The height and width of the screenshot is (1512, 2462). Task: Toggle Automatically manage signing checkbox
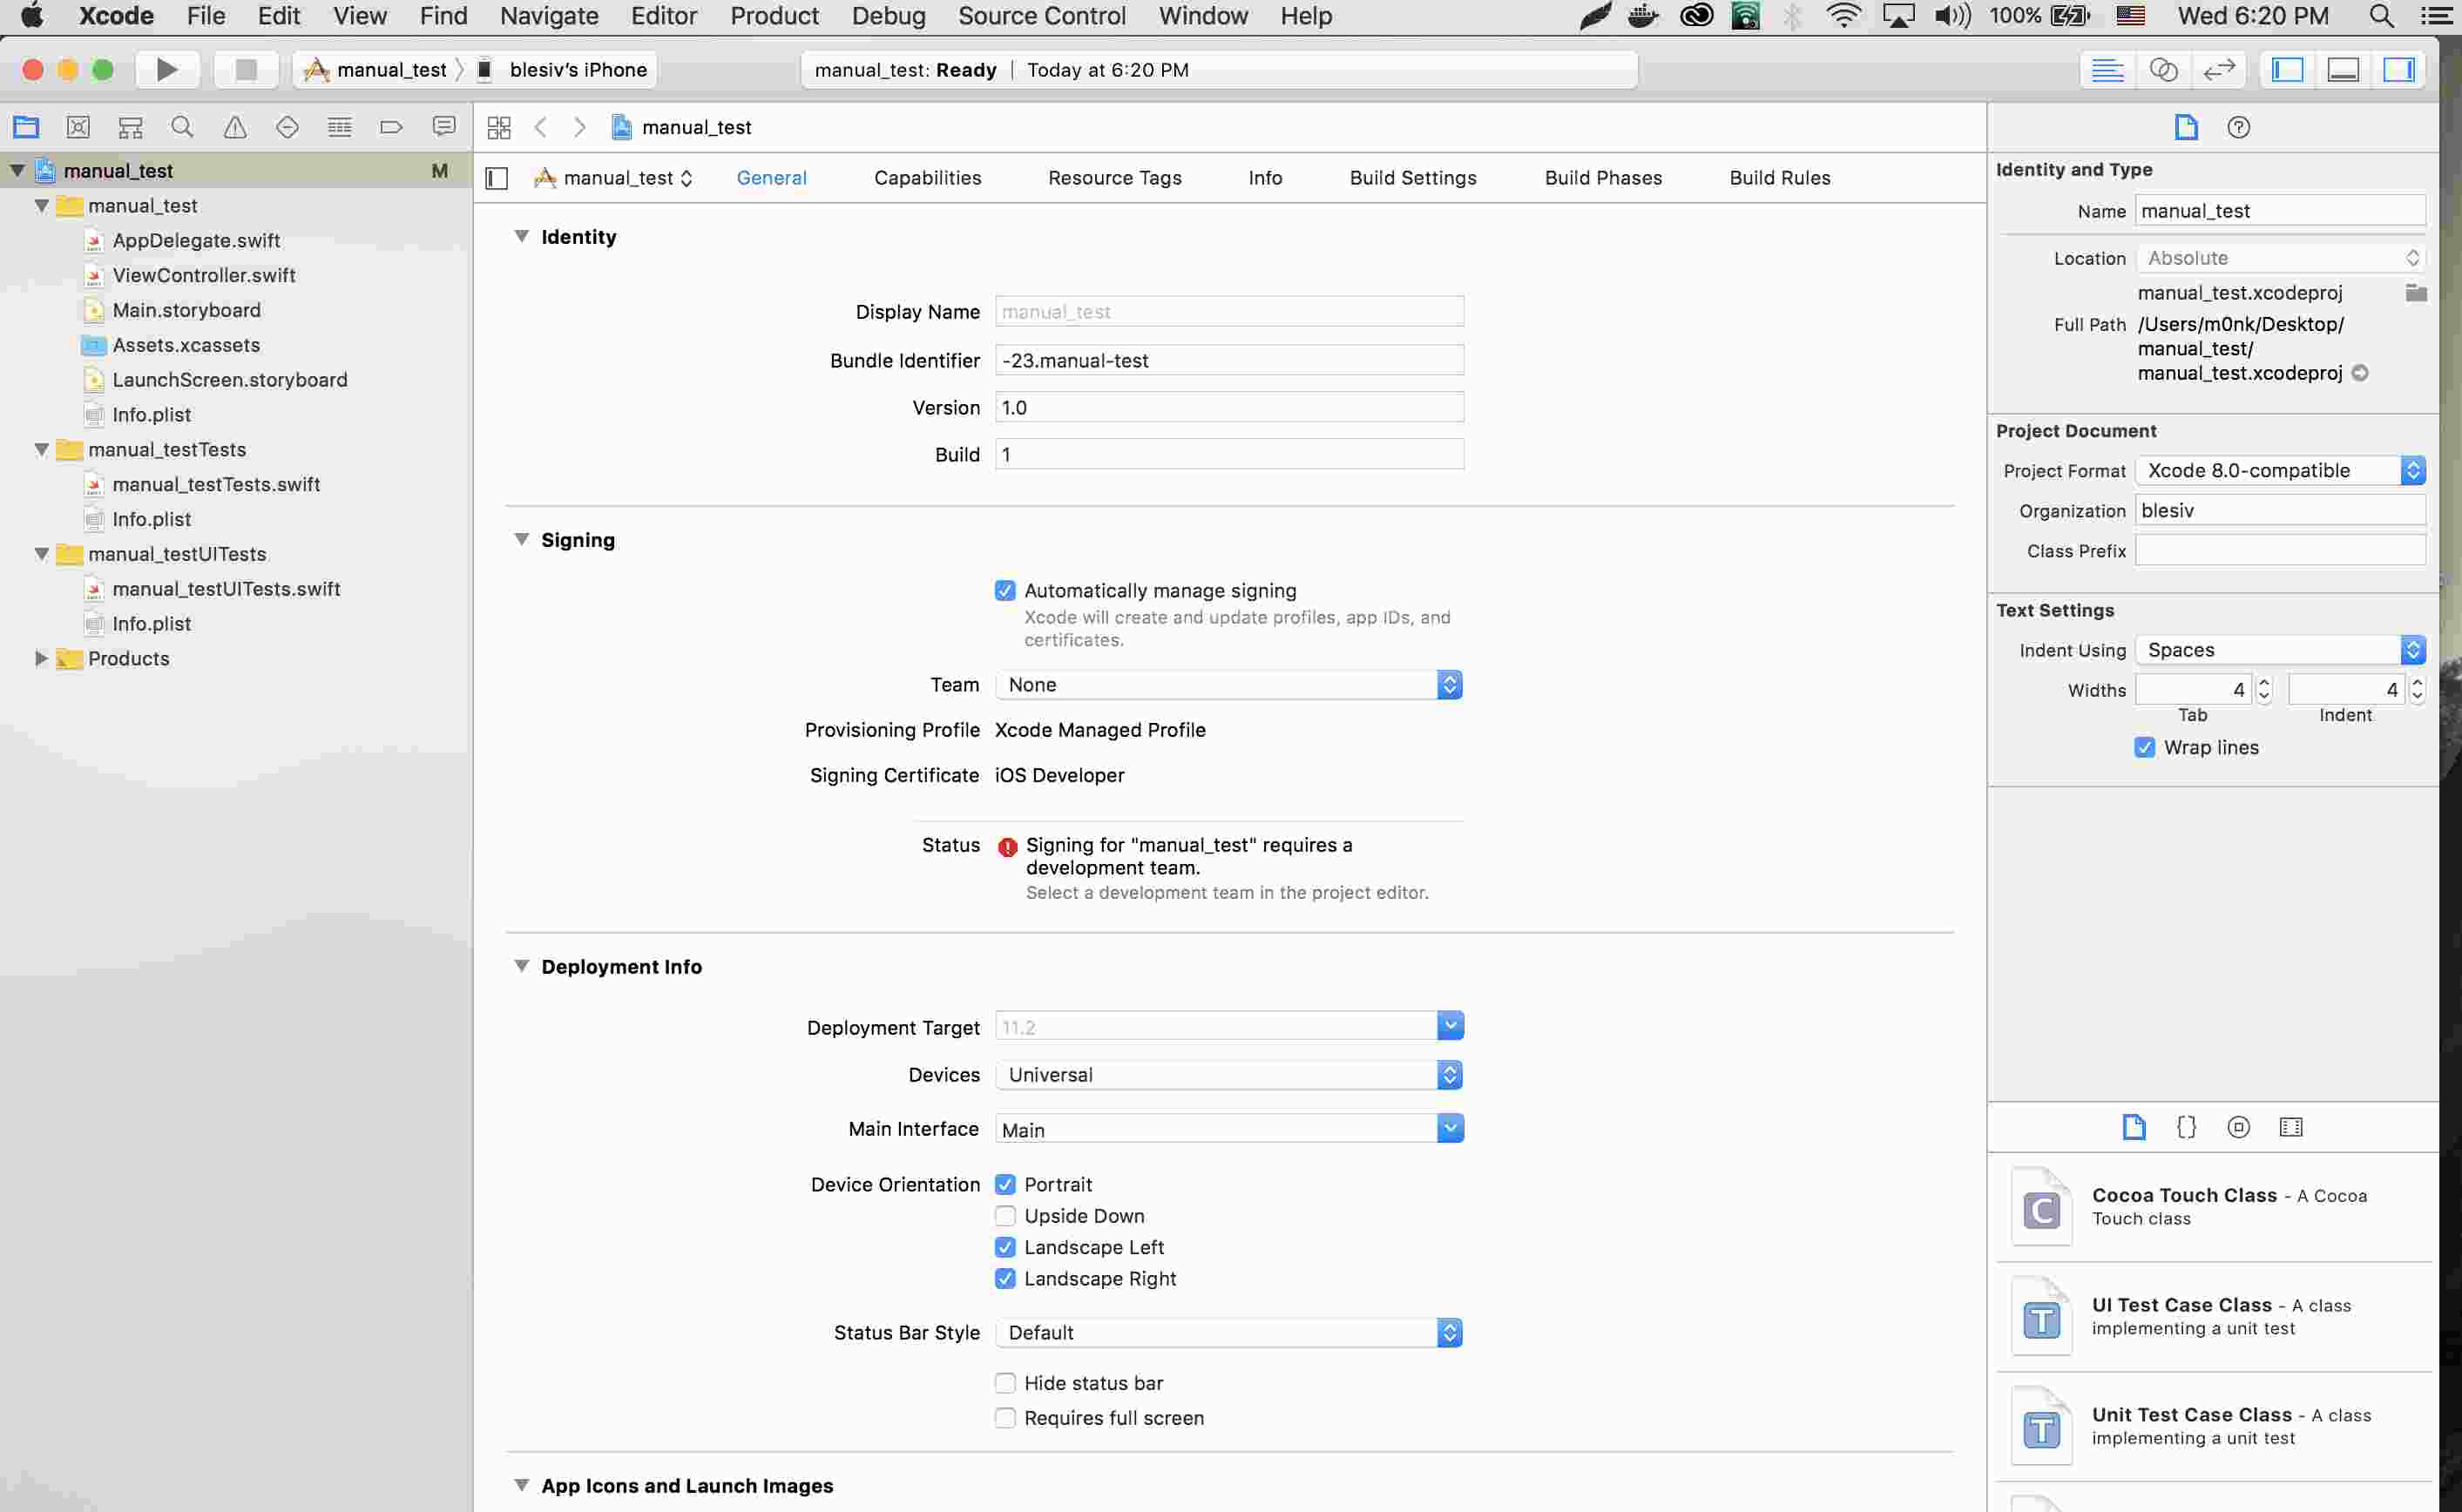click(1004, 589)
